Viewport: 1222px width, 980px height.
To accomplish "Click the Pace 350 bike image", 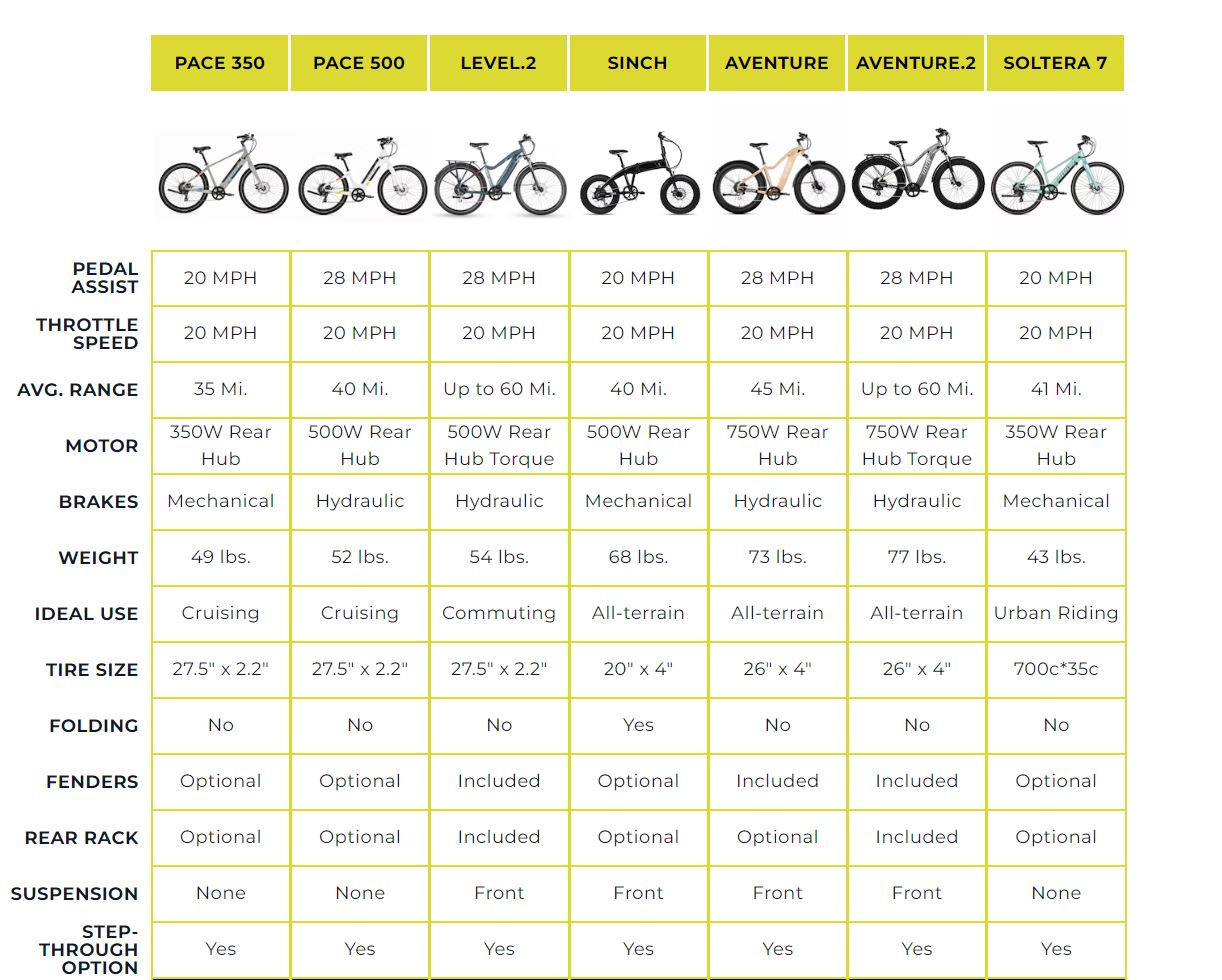I will 222,173.
